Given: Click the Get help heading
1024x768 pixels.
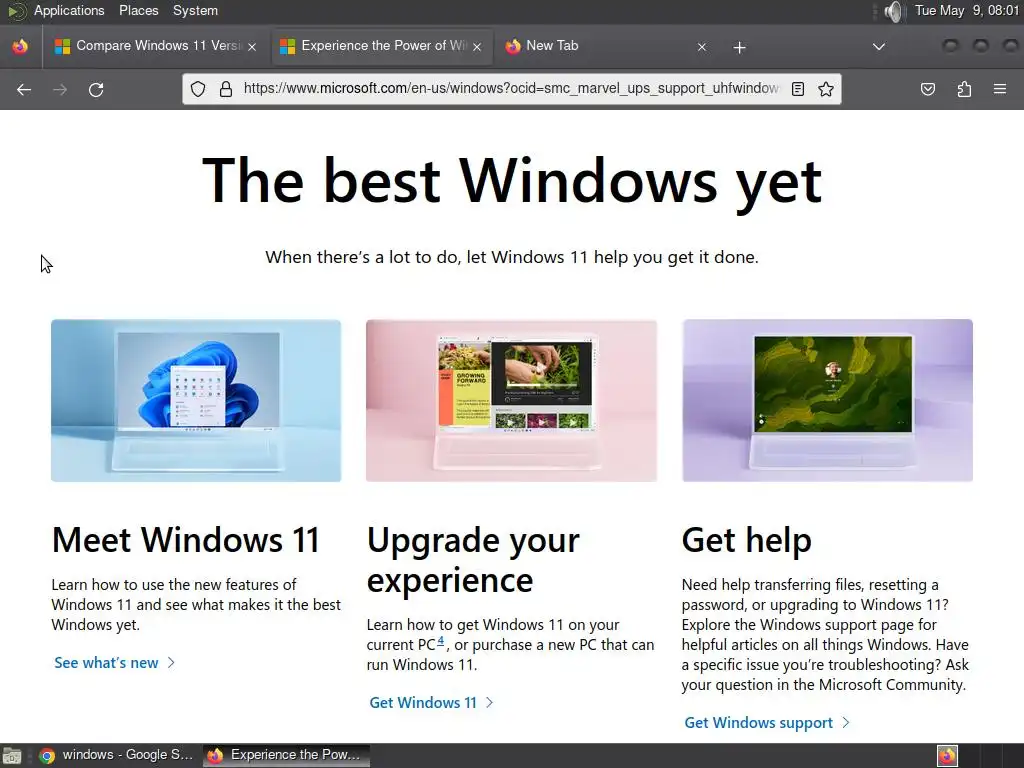Looking at the screenshot, I should click(746, 541).
